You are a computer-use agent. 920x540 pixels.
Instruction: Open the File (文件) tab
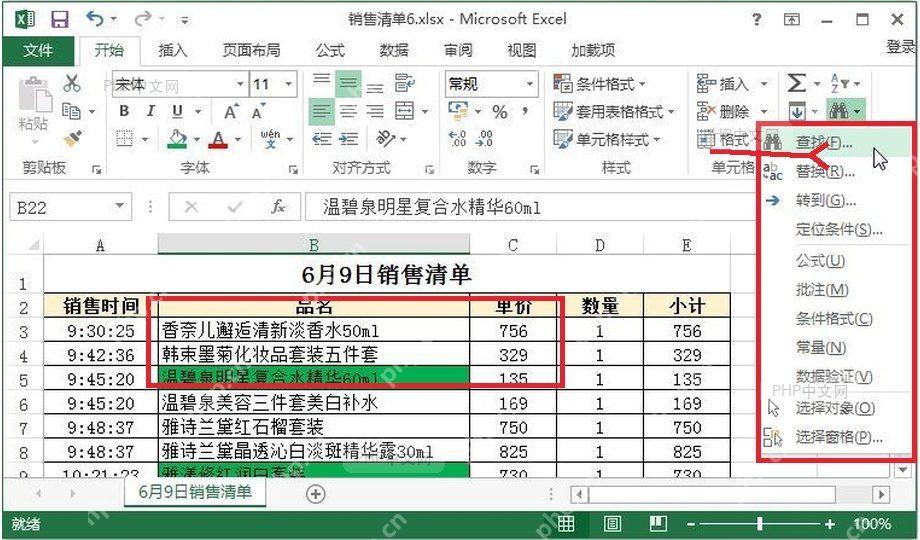pos(38,50)
